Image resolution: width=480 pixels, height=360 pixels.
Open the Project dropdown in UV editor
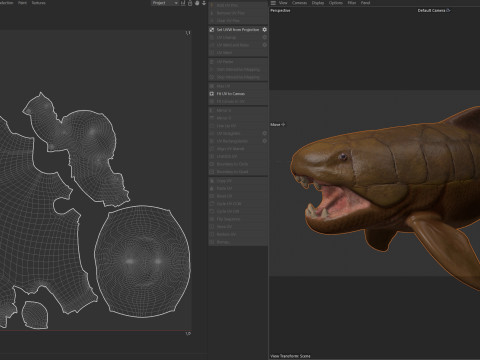point(165,3)
